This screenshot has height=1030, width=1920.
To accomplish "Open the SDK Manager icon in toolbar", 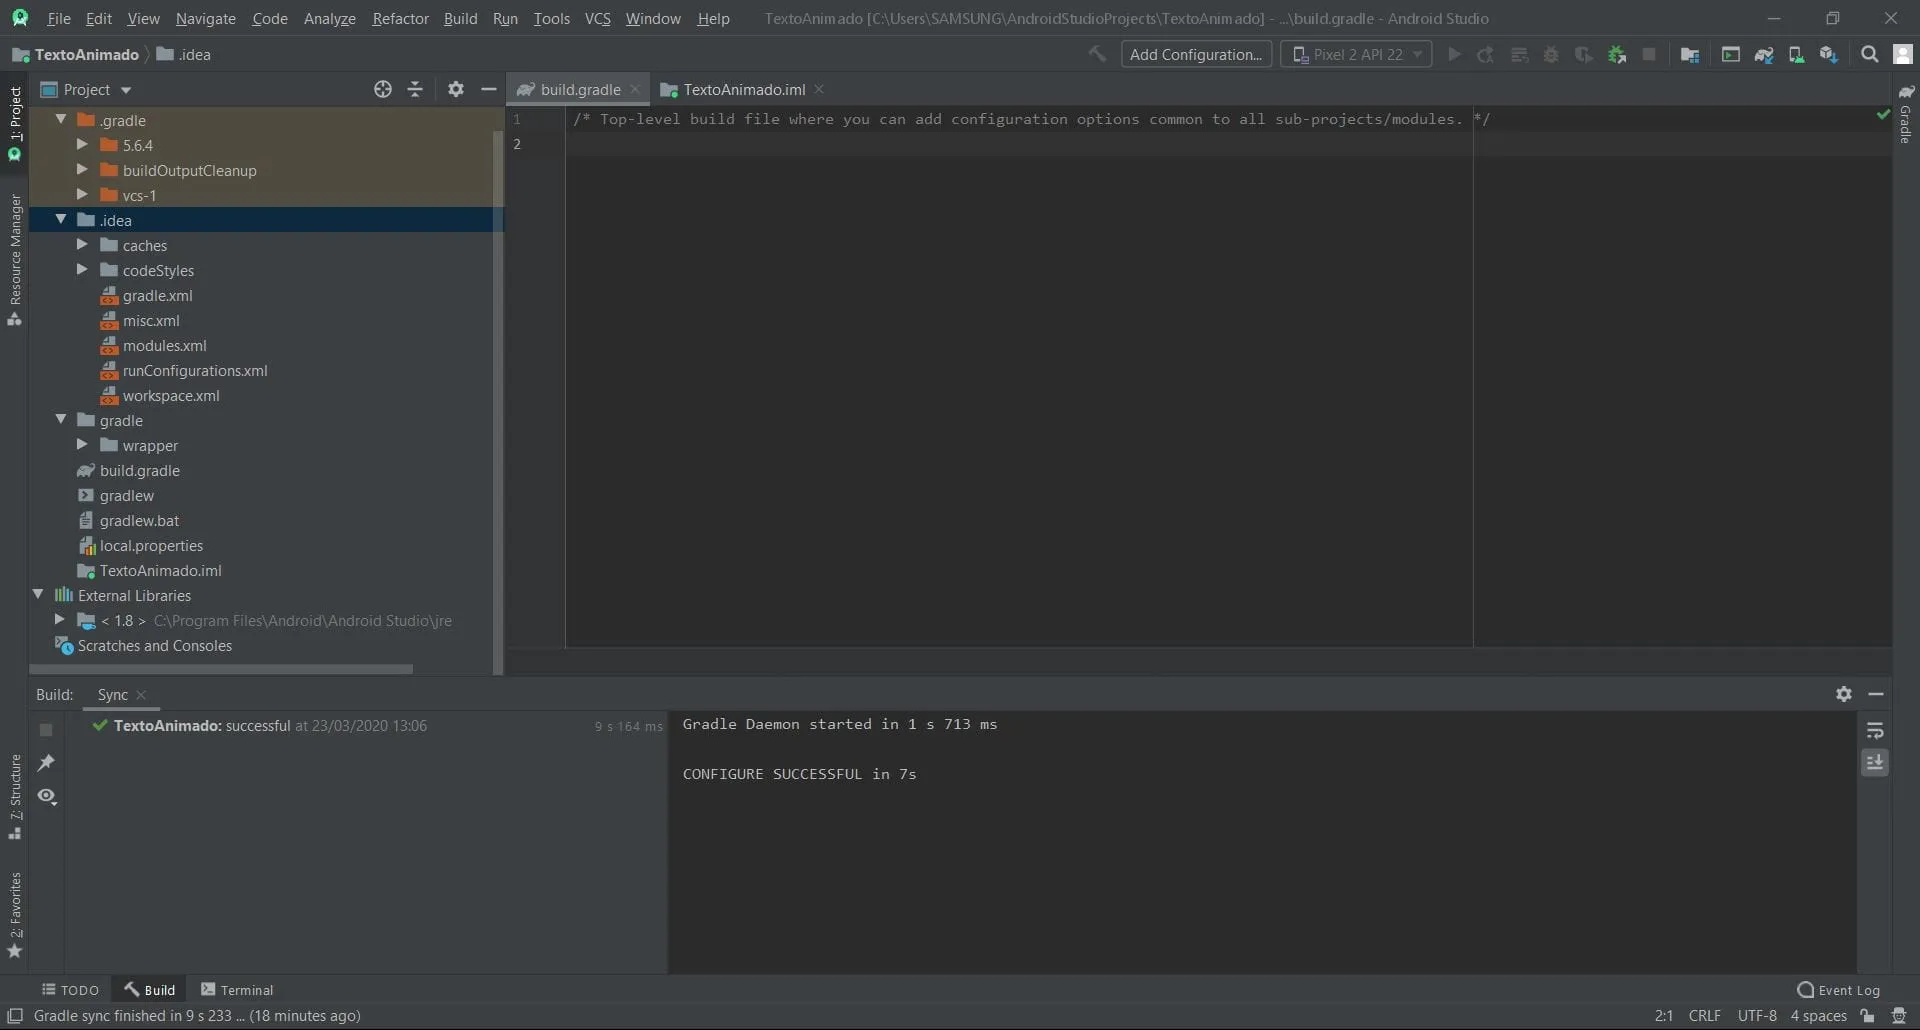I will pos(1828,55).
